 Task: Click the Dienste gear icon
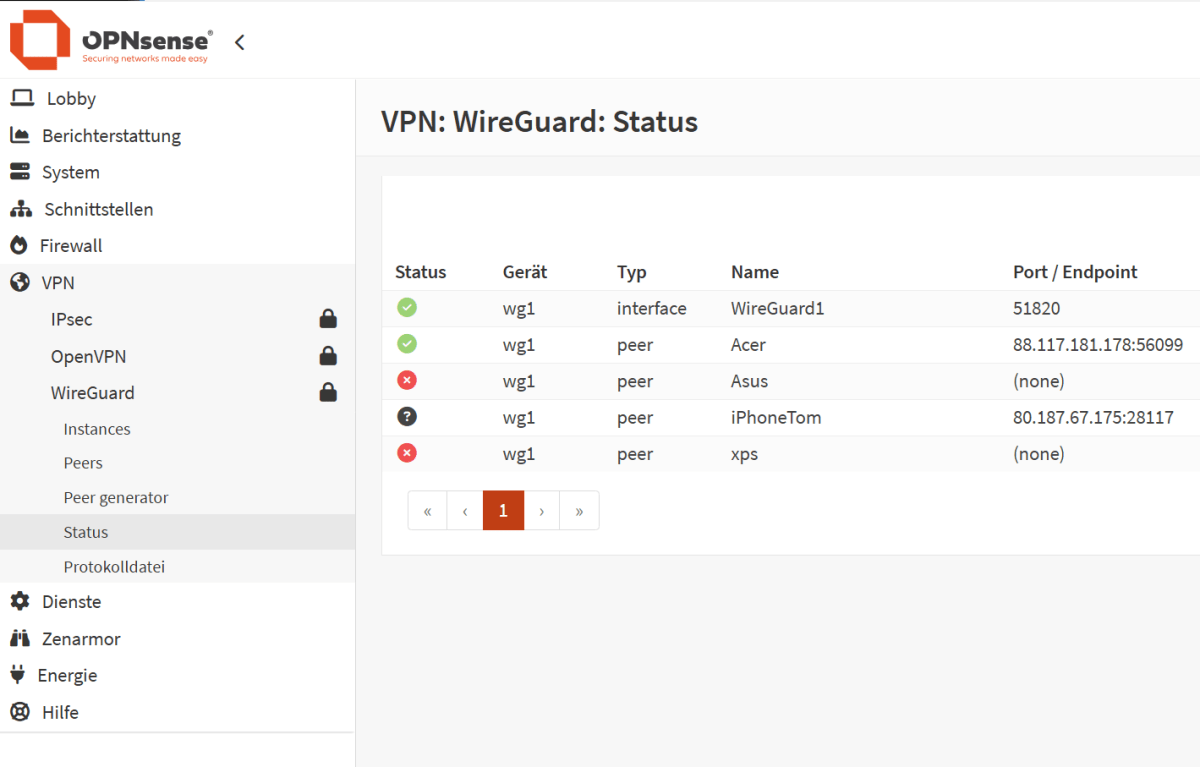click(x=21, y=601)
